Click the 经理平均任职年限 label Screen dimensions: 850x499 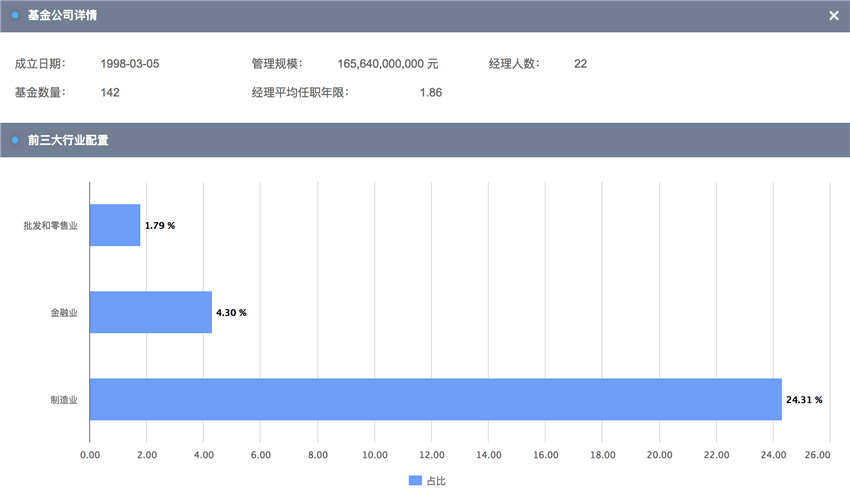(300, 93)
